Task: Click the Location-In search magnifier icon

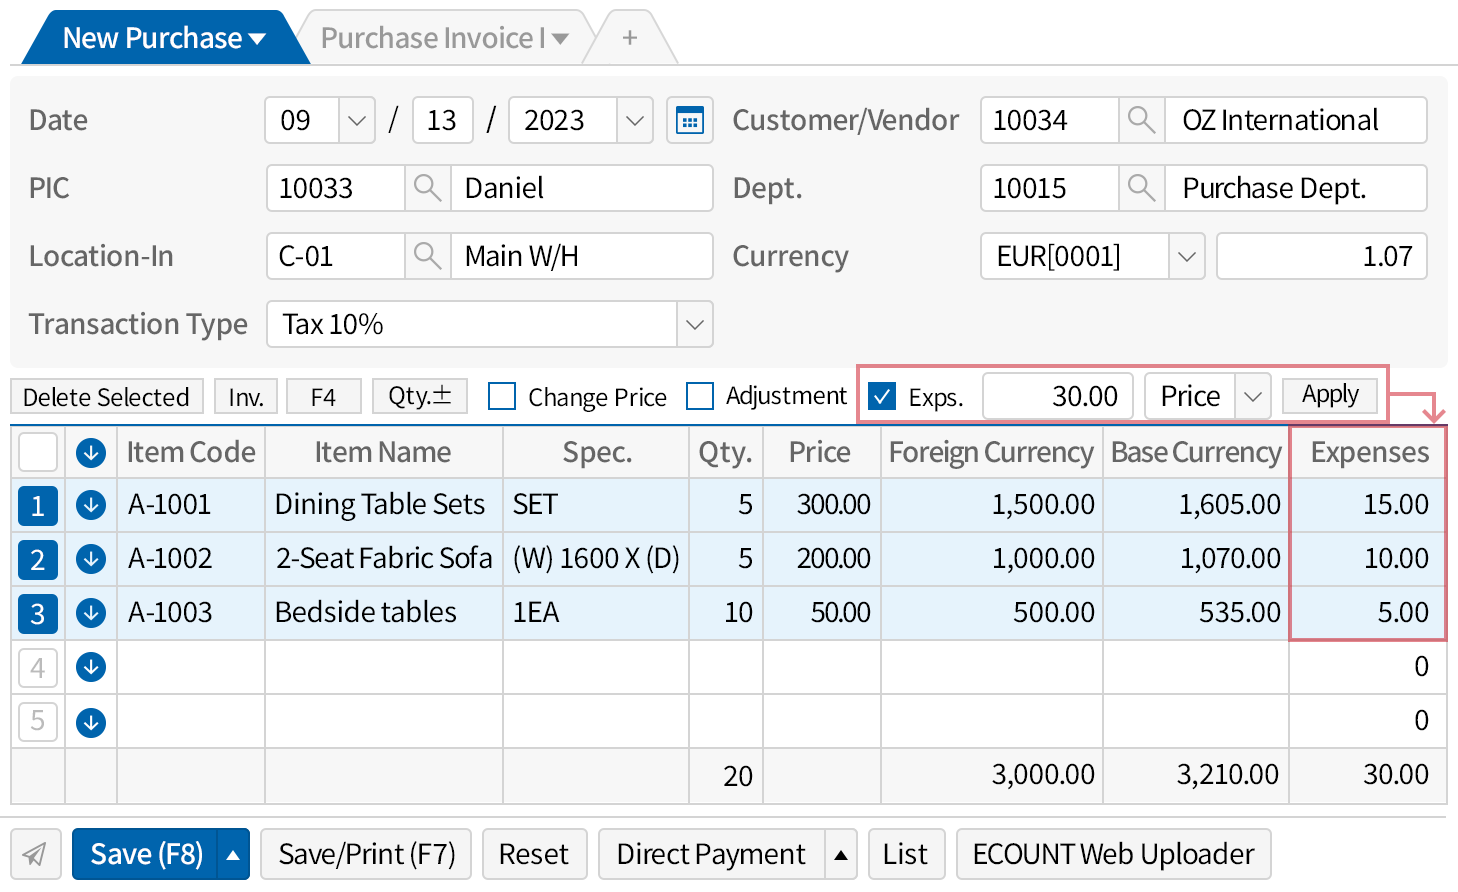Action: pyautogui.click(x=427, y=257)
